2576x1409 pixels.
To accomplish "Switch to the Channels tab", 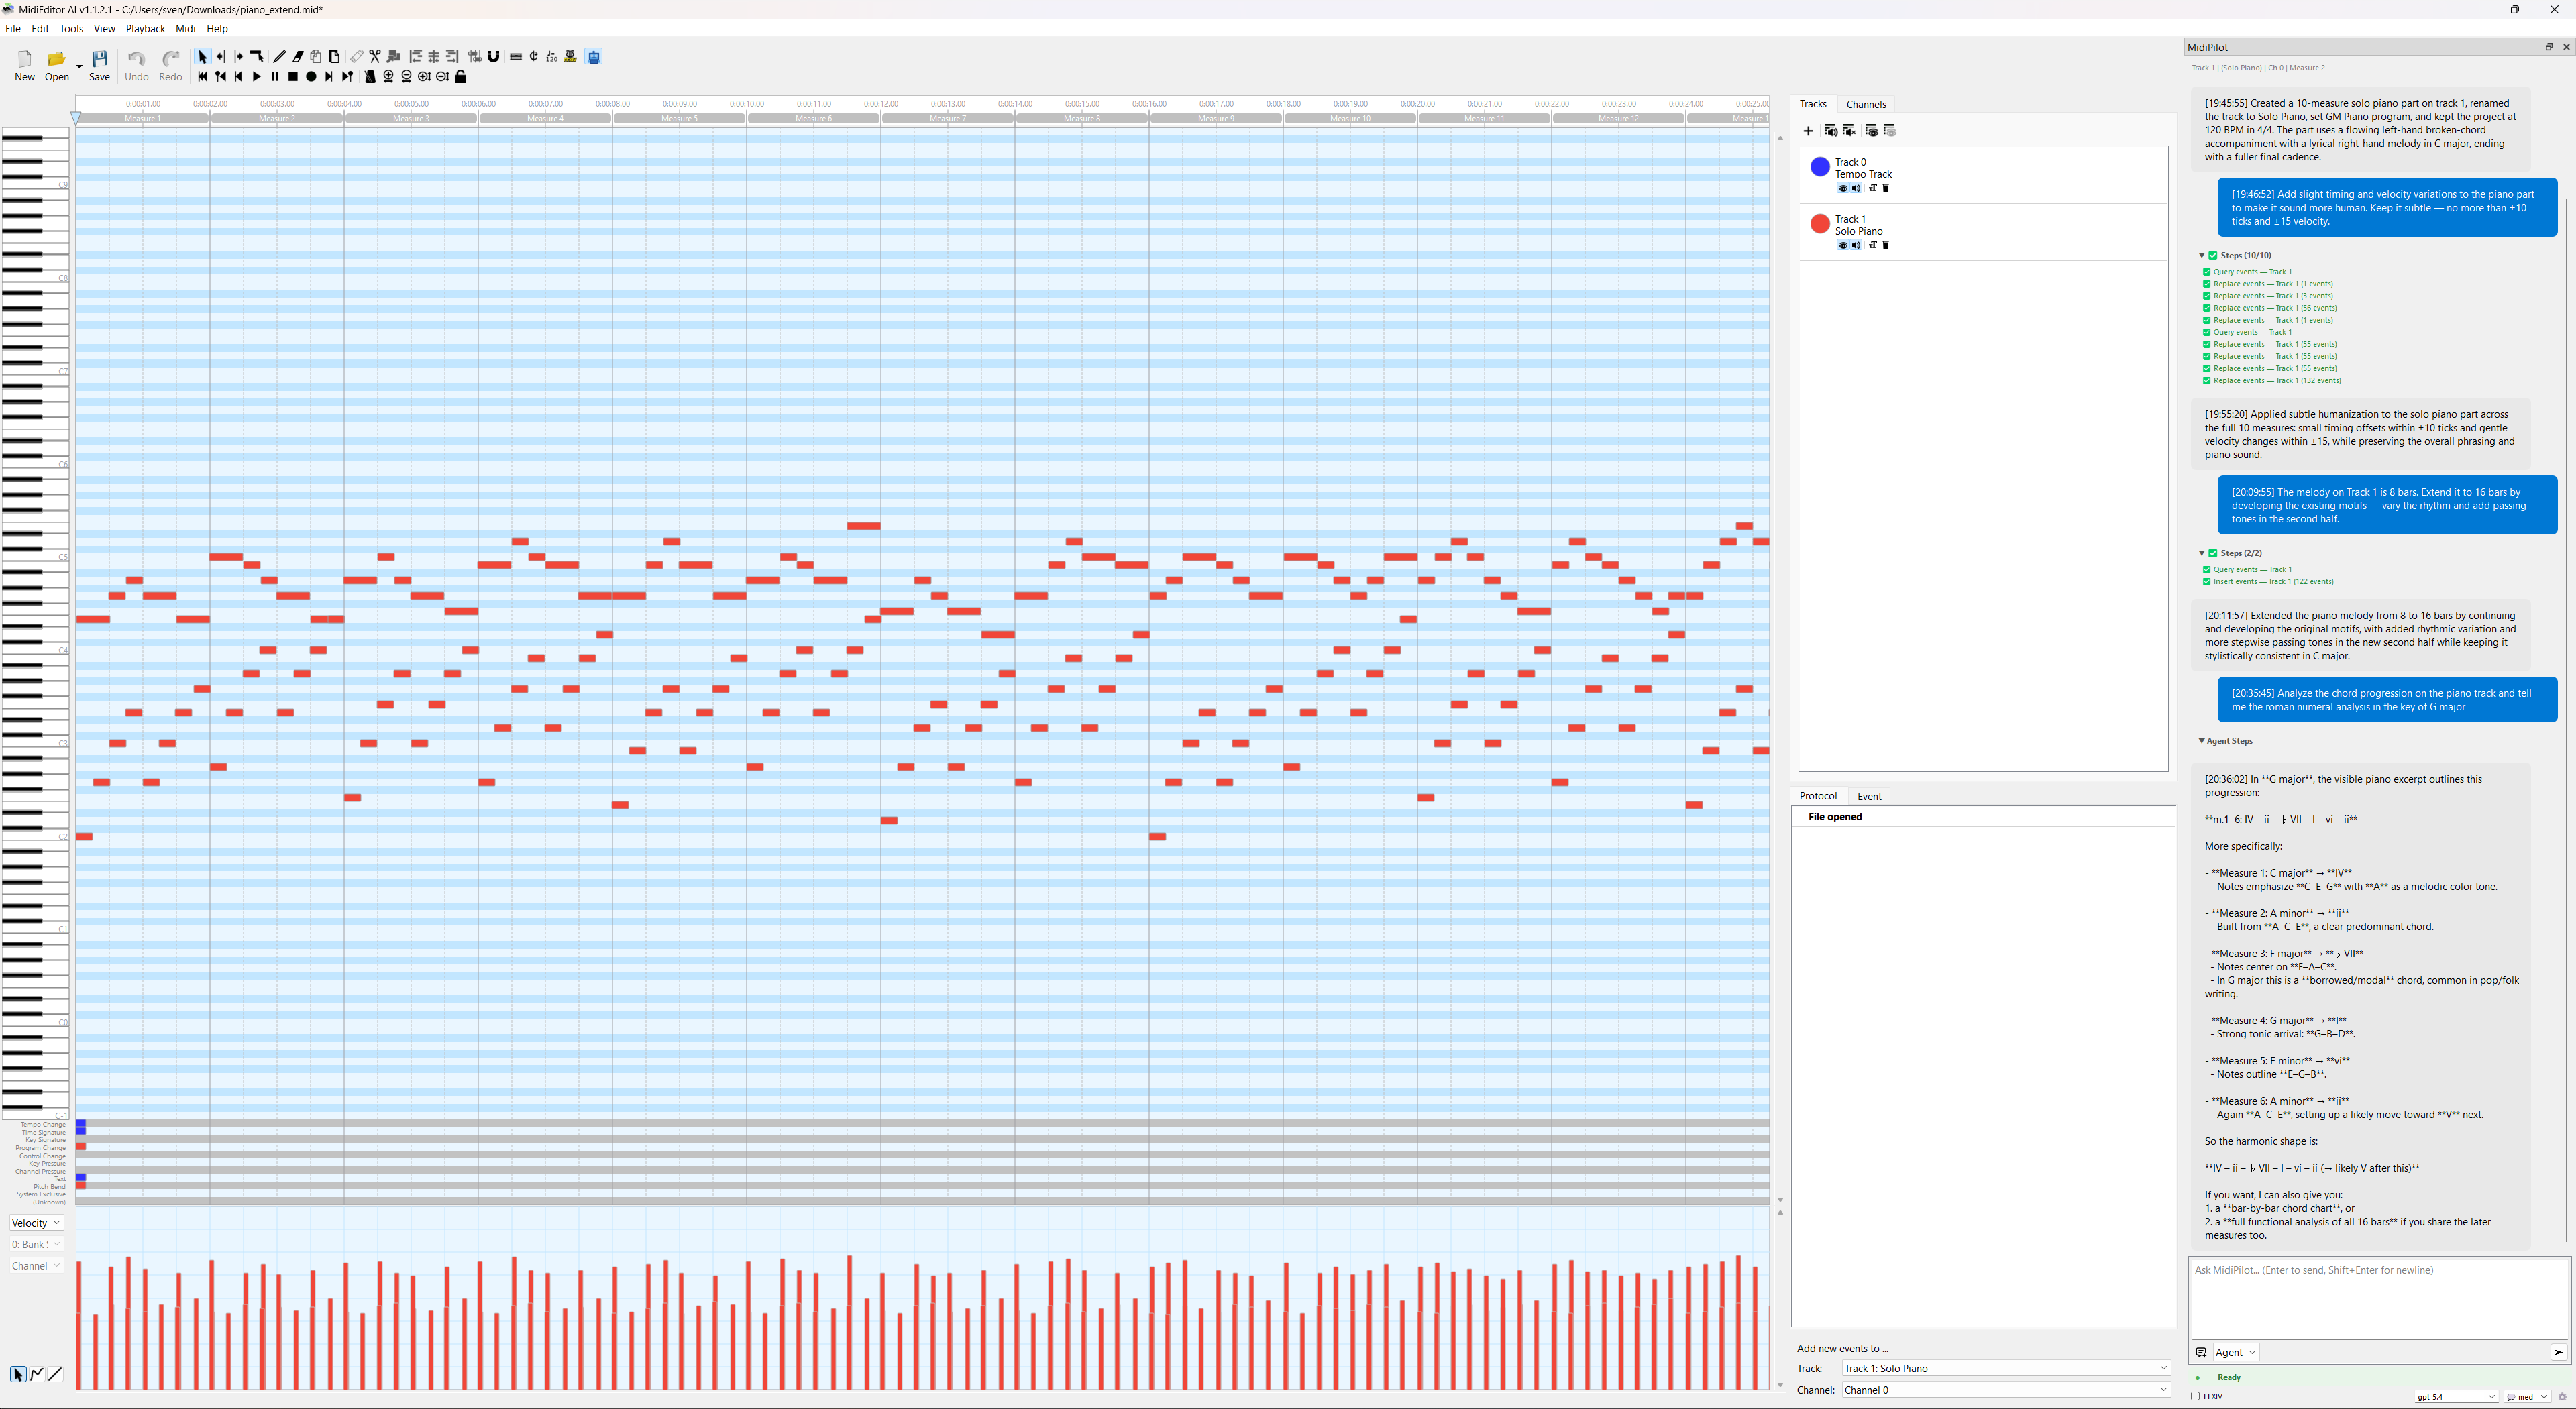I will 1868,104.
